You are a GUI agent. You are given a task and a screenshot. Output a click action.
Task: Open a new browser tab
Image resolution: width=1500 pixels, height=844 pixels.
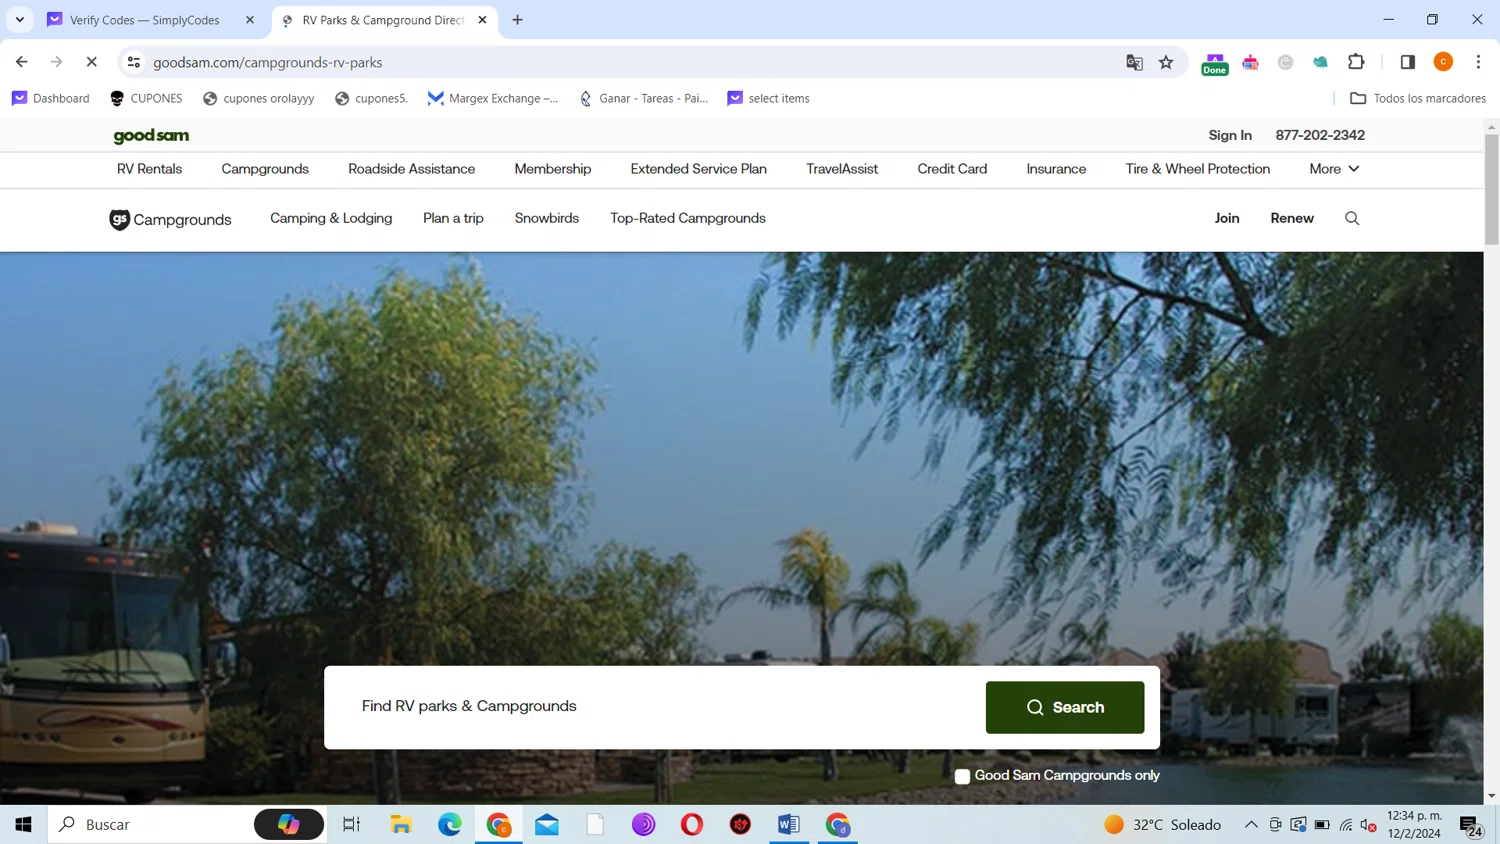tap(517, 20)
